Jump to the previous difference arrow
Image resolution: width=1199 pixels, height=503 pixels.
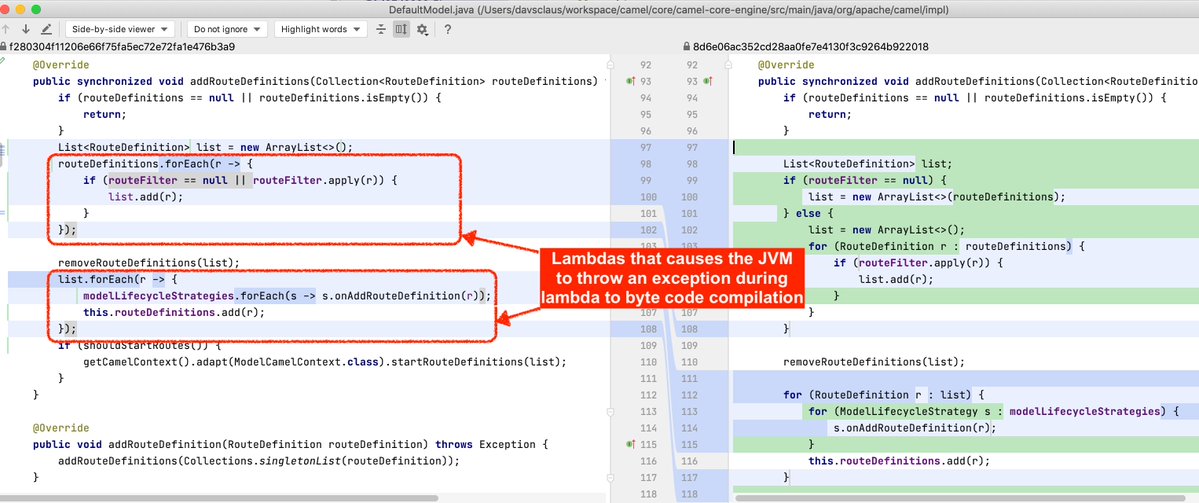(x=6, y=29)
